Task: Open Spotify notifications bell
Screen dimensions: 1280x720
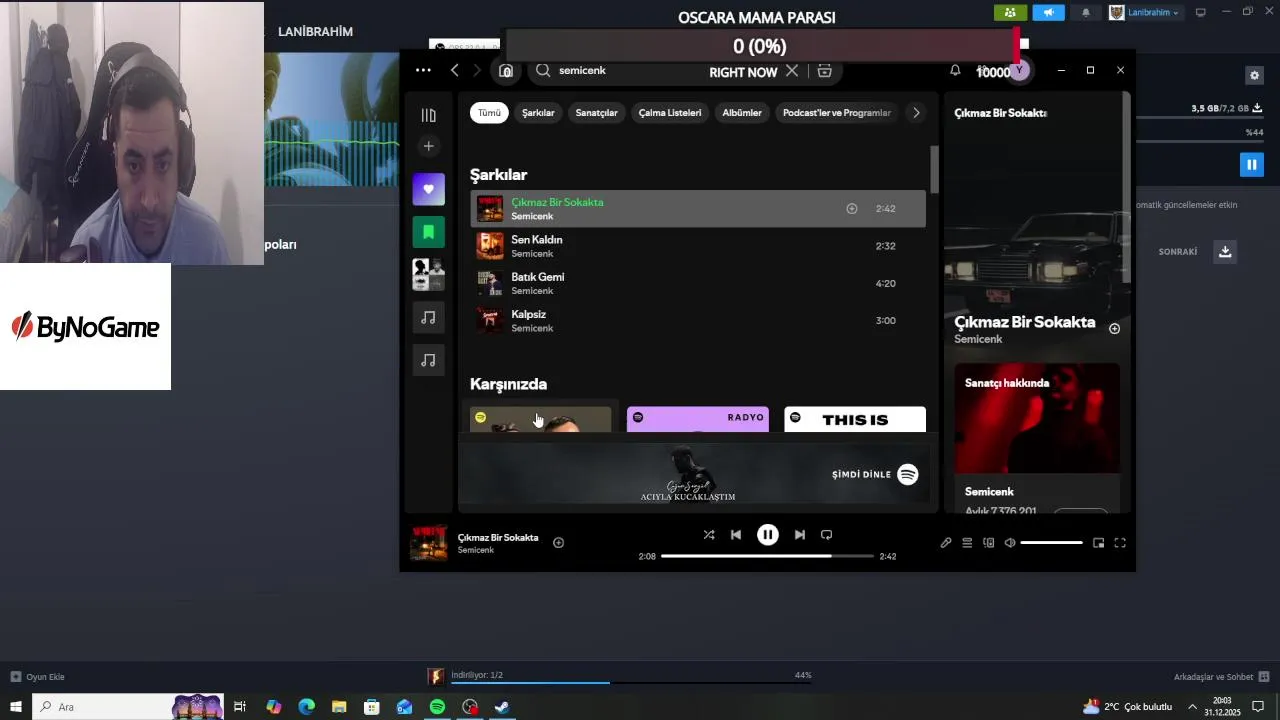Action: point(955,70)
